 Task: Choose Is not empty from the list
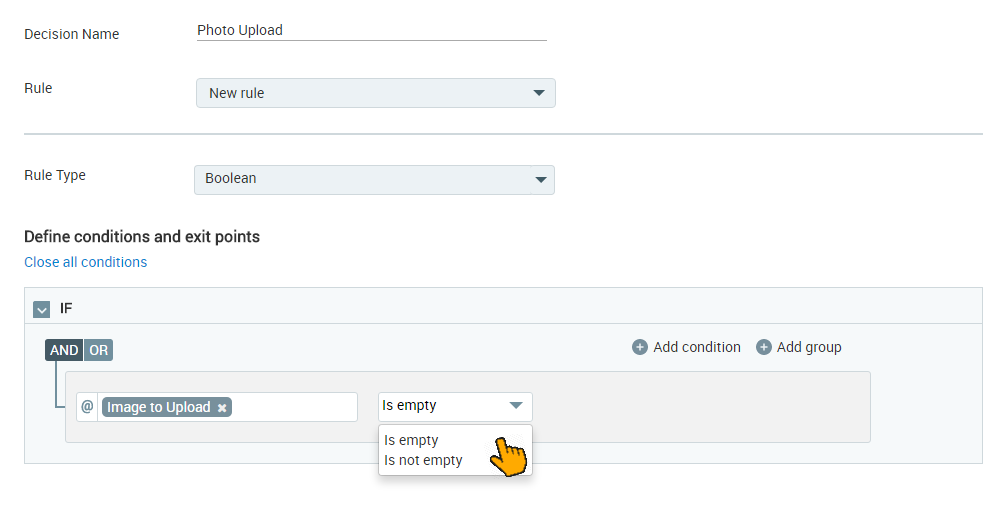(423, 460)
